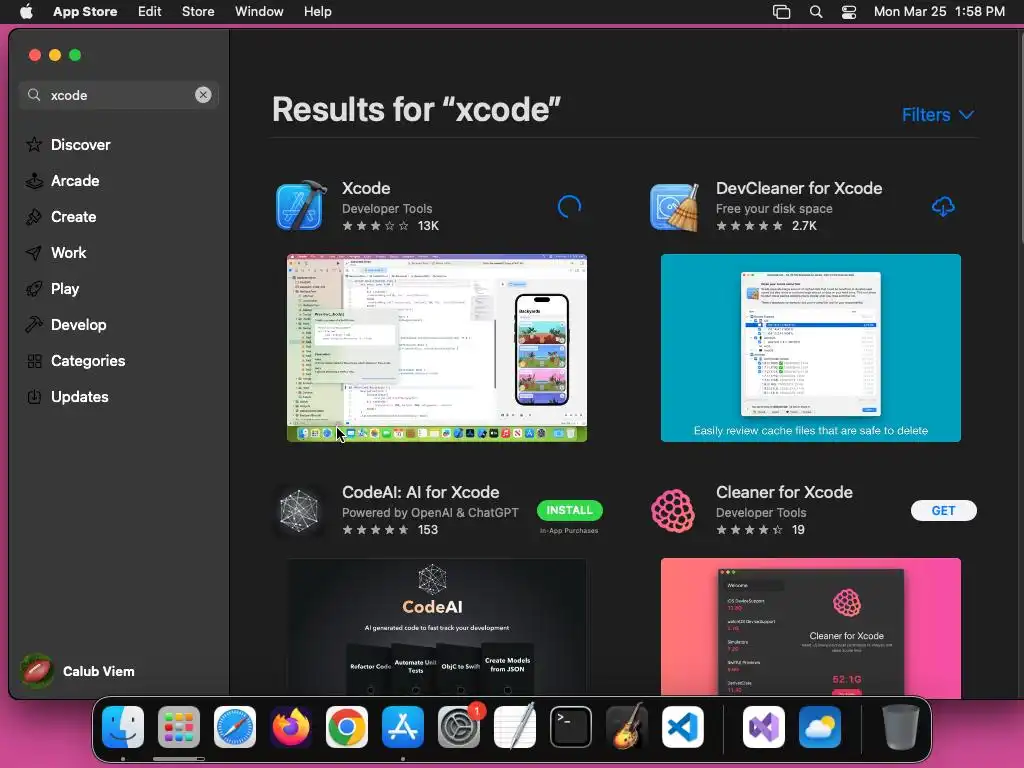The width and height of the screenshot is (1024, 768).
Task: Open the DevCleaner for Xcode title
Action: [x=799, y=188]
